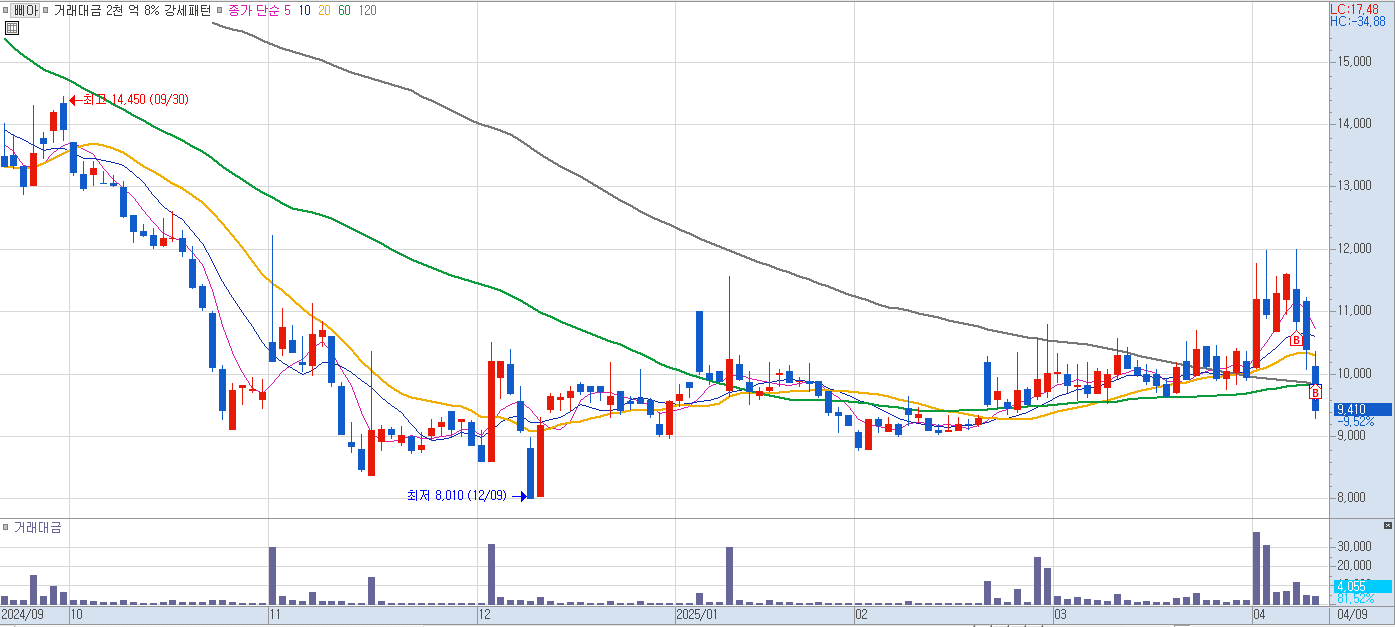1395x627 pixels.
Task: Click the 2024/09 date axis label
Action: [x=22, y=614]
